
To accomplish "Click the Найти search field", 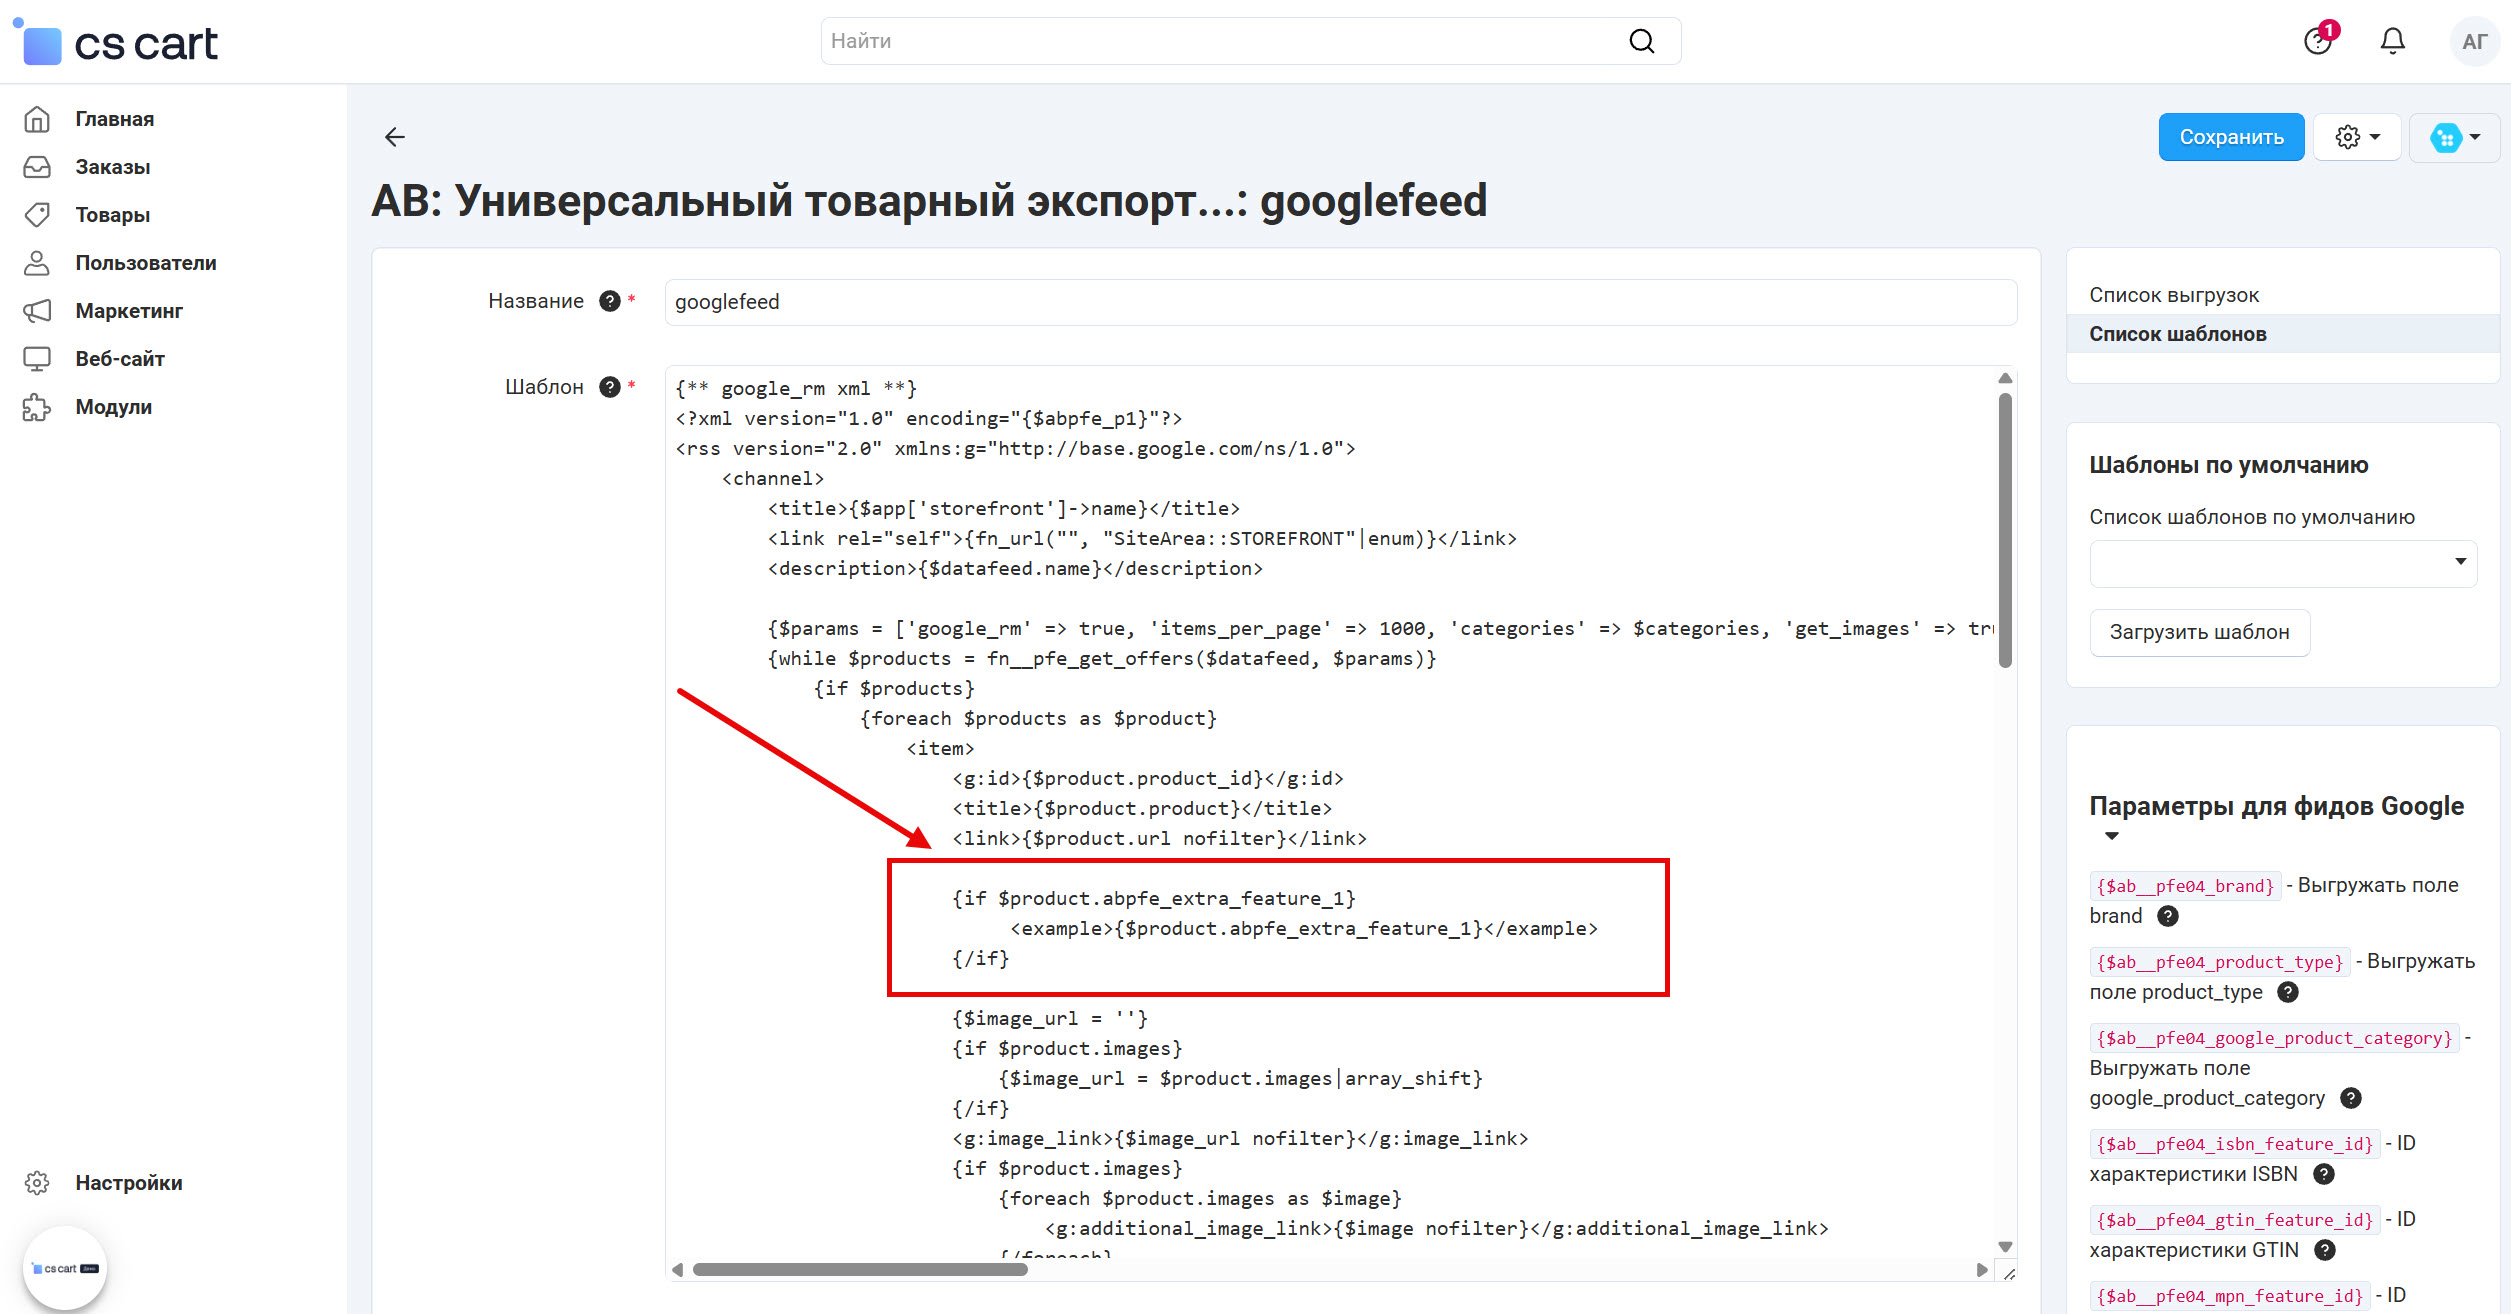I will tap(1251, 41).
